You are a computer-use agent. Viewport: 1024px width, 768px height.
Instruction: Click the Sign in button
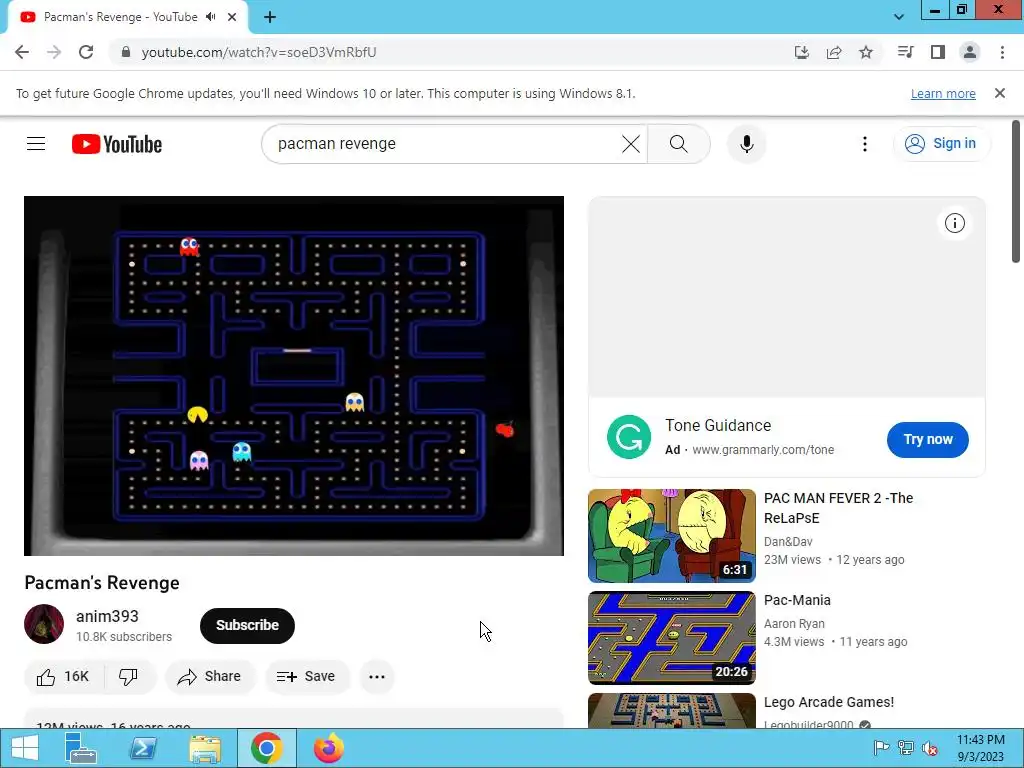(941, 144)
